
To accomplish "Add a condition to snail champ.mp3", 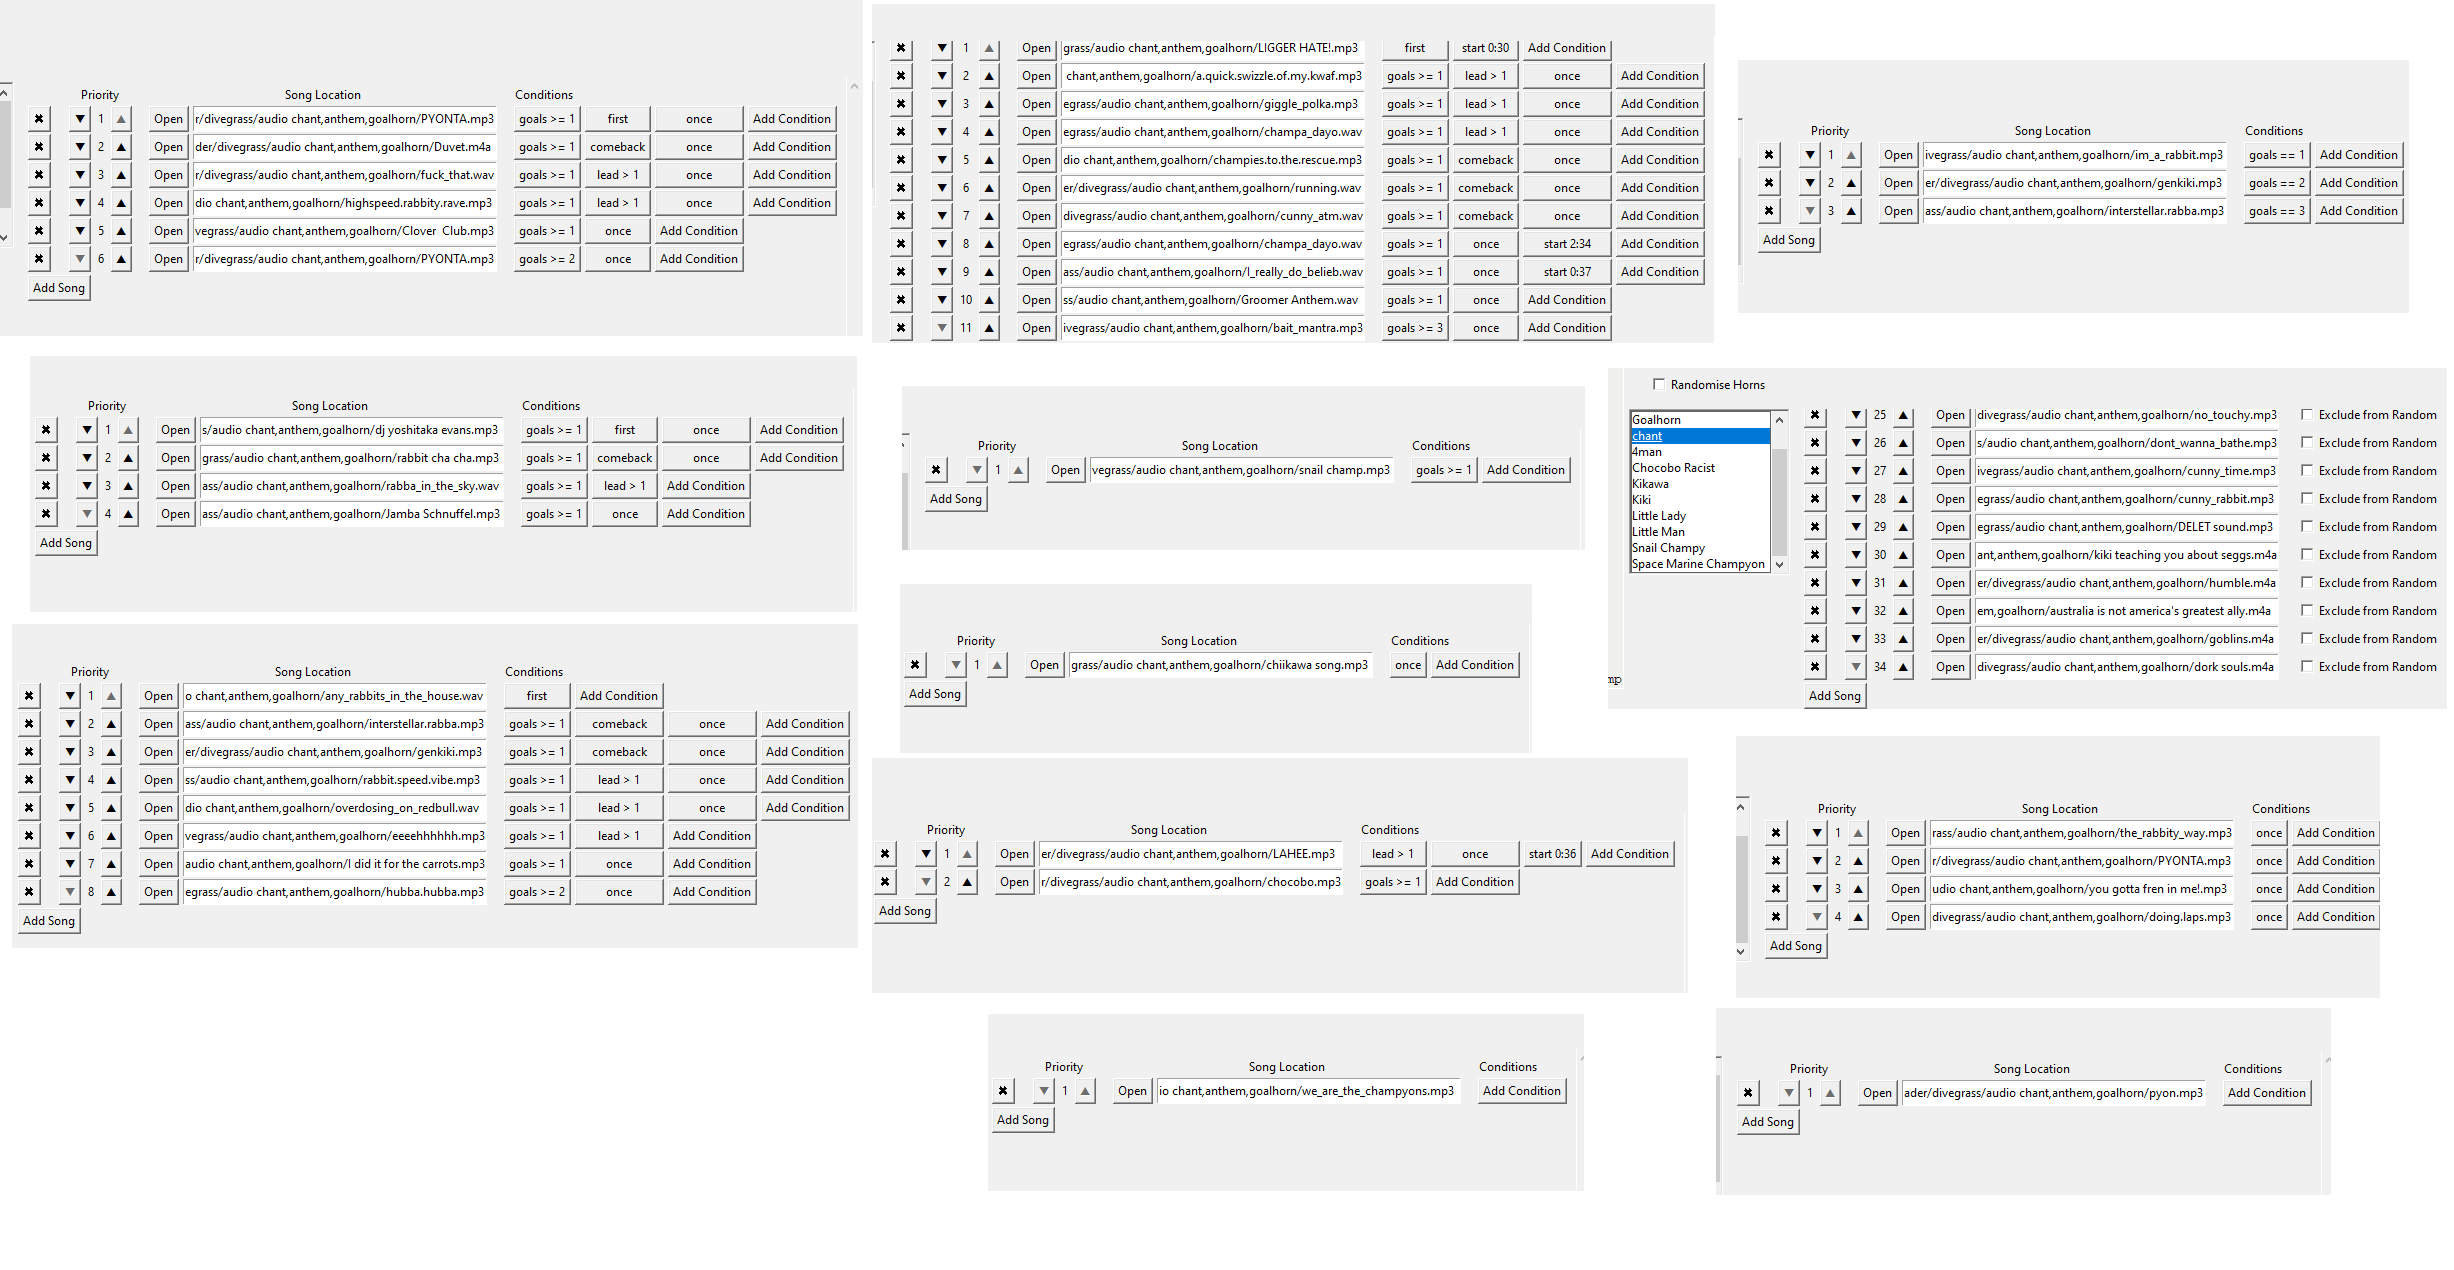I will (x=1525, y=470).
